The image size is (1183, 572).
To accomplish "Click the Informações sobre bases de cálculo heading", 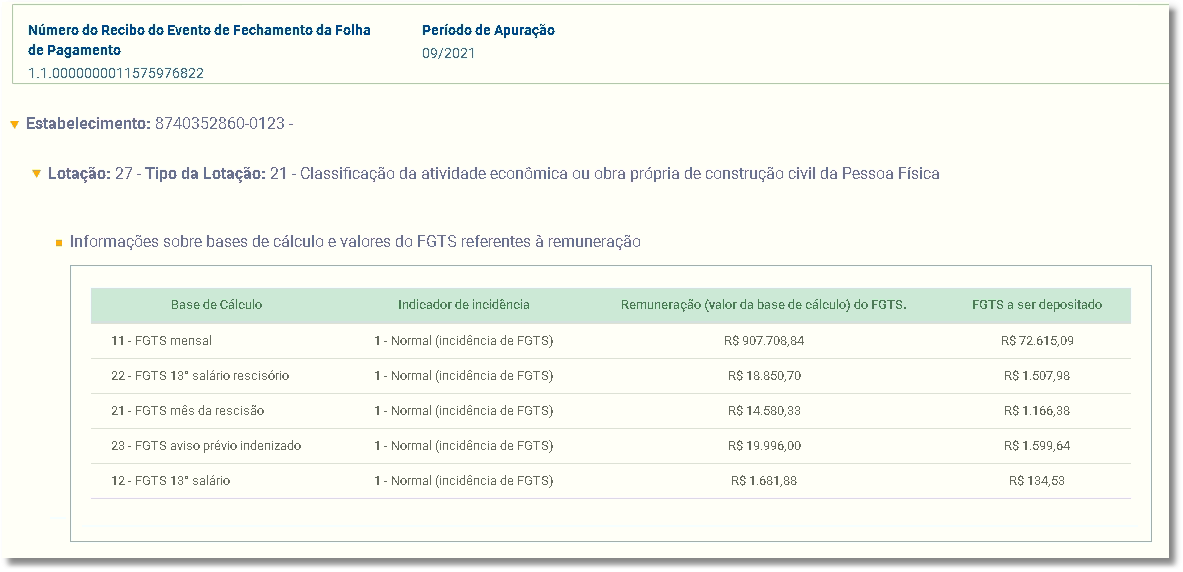I will pyautogui.click(x=355, y=242).
